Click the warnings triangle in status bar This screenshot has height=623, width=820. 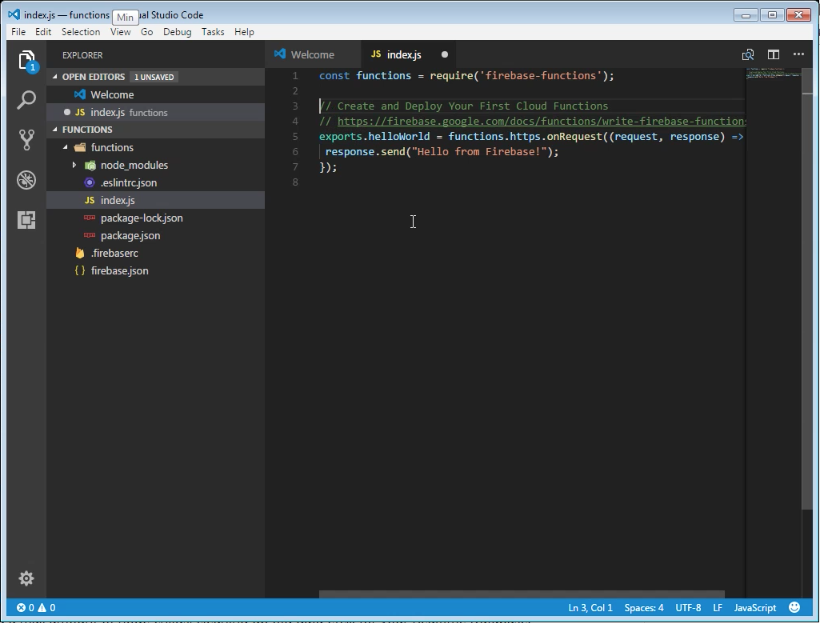pos(42,608)
